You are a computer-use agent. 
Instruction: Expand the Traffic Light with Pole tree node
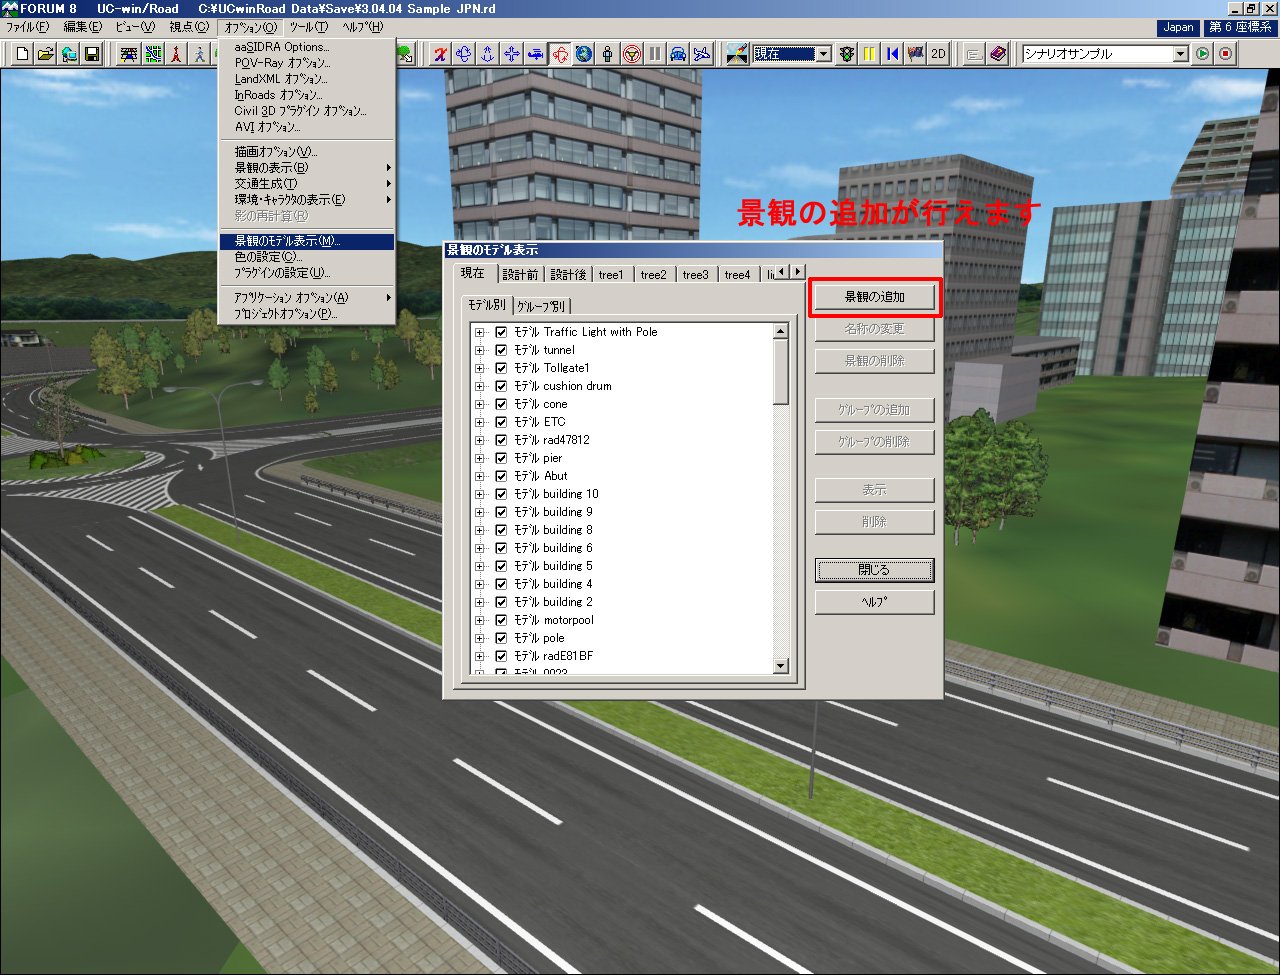(480, 332)
